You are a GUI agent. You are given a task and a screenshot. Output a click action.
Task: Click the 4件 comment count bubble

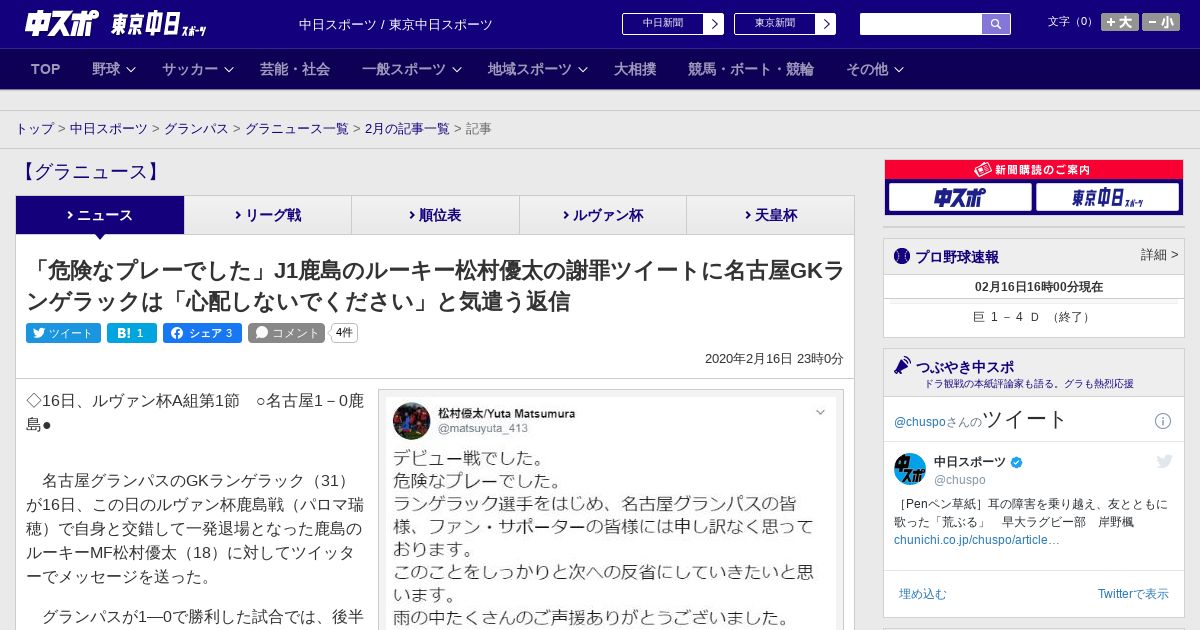click(x=344, y=333)
